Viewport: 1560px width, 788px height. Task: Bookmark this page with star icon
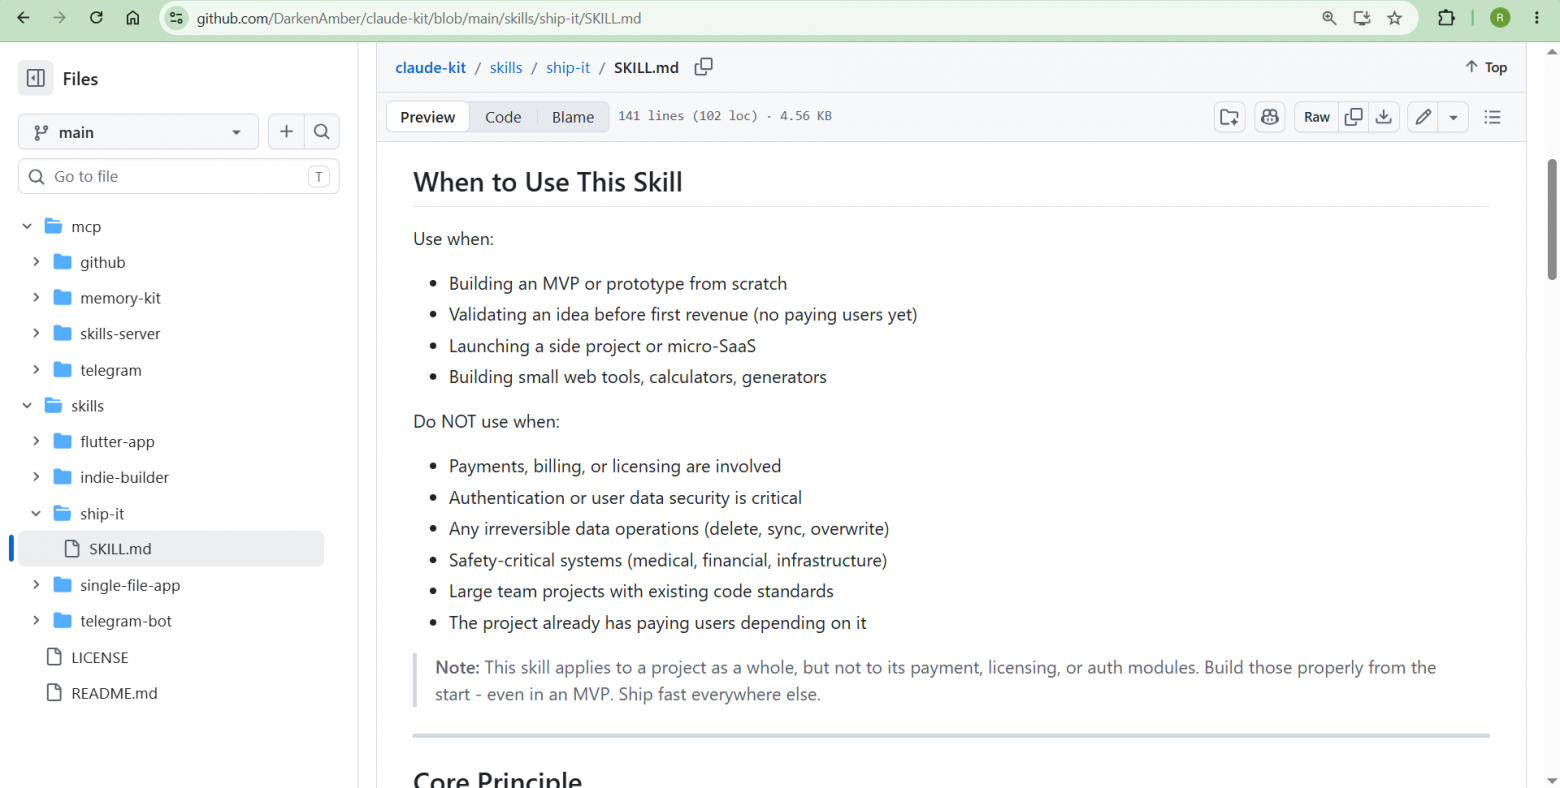[1395, 18]
